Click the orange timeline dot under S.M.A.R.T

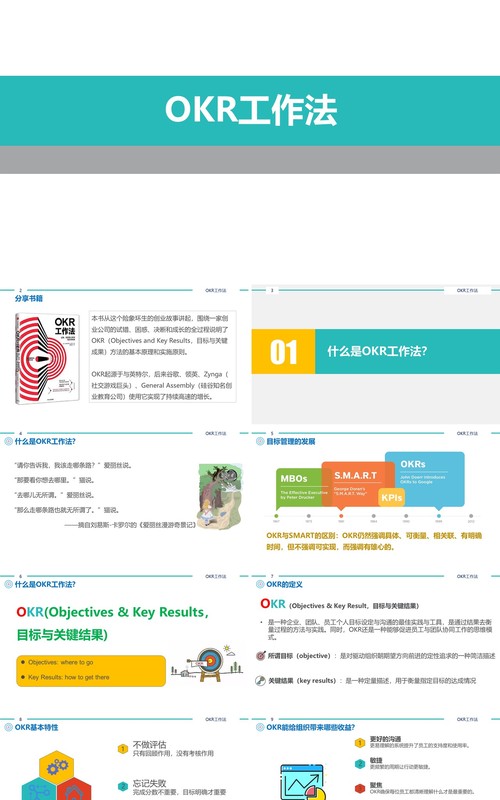tap(341, 516)
